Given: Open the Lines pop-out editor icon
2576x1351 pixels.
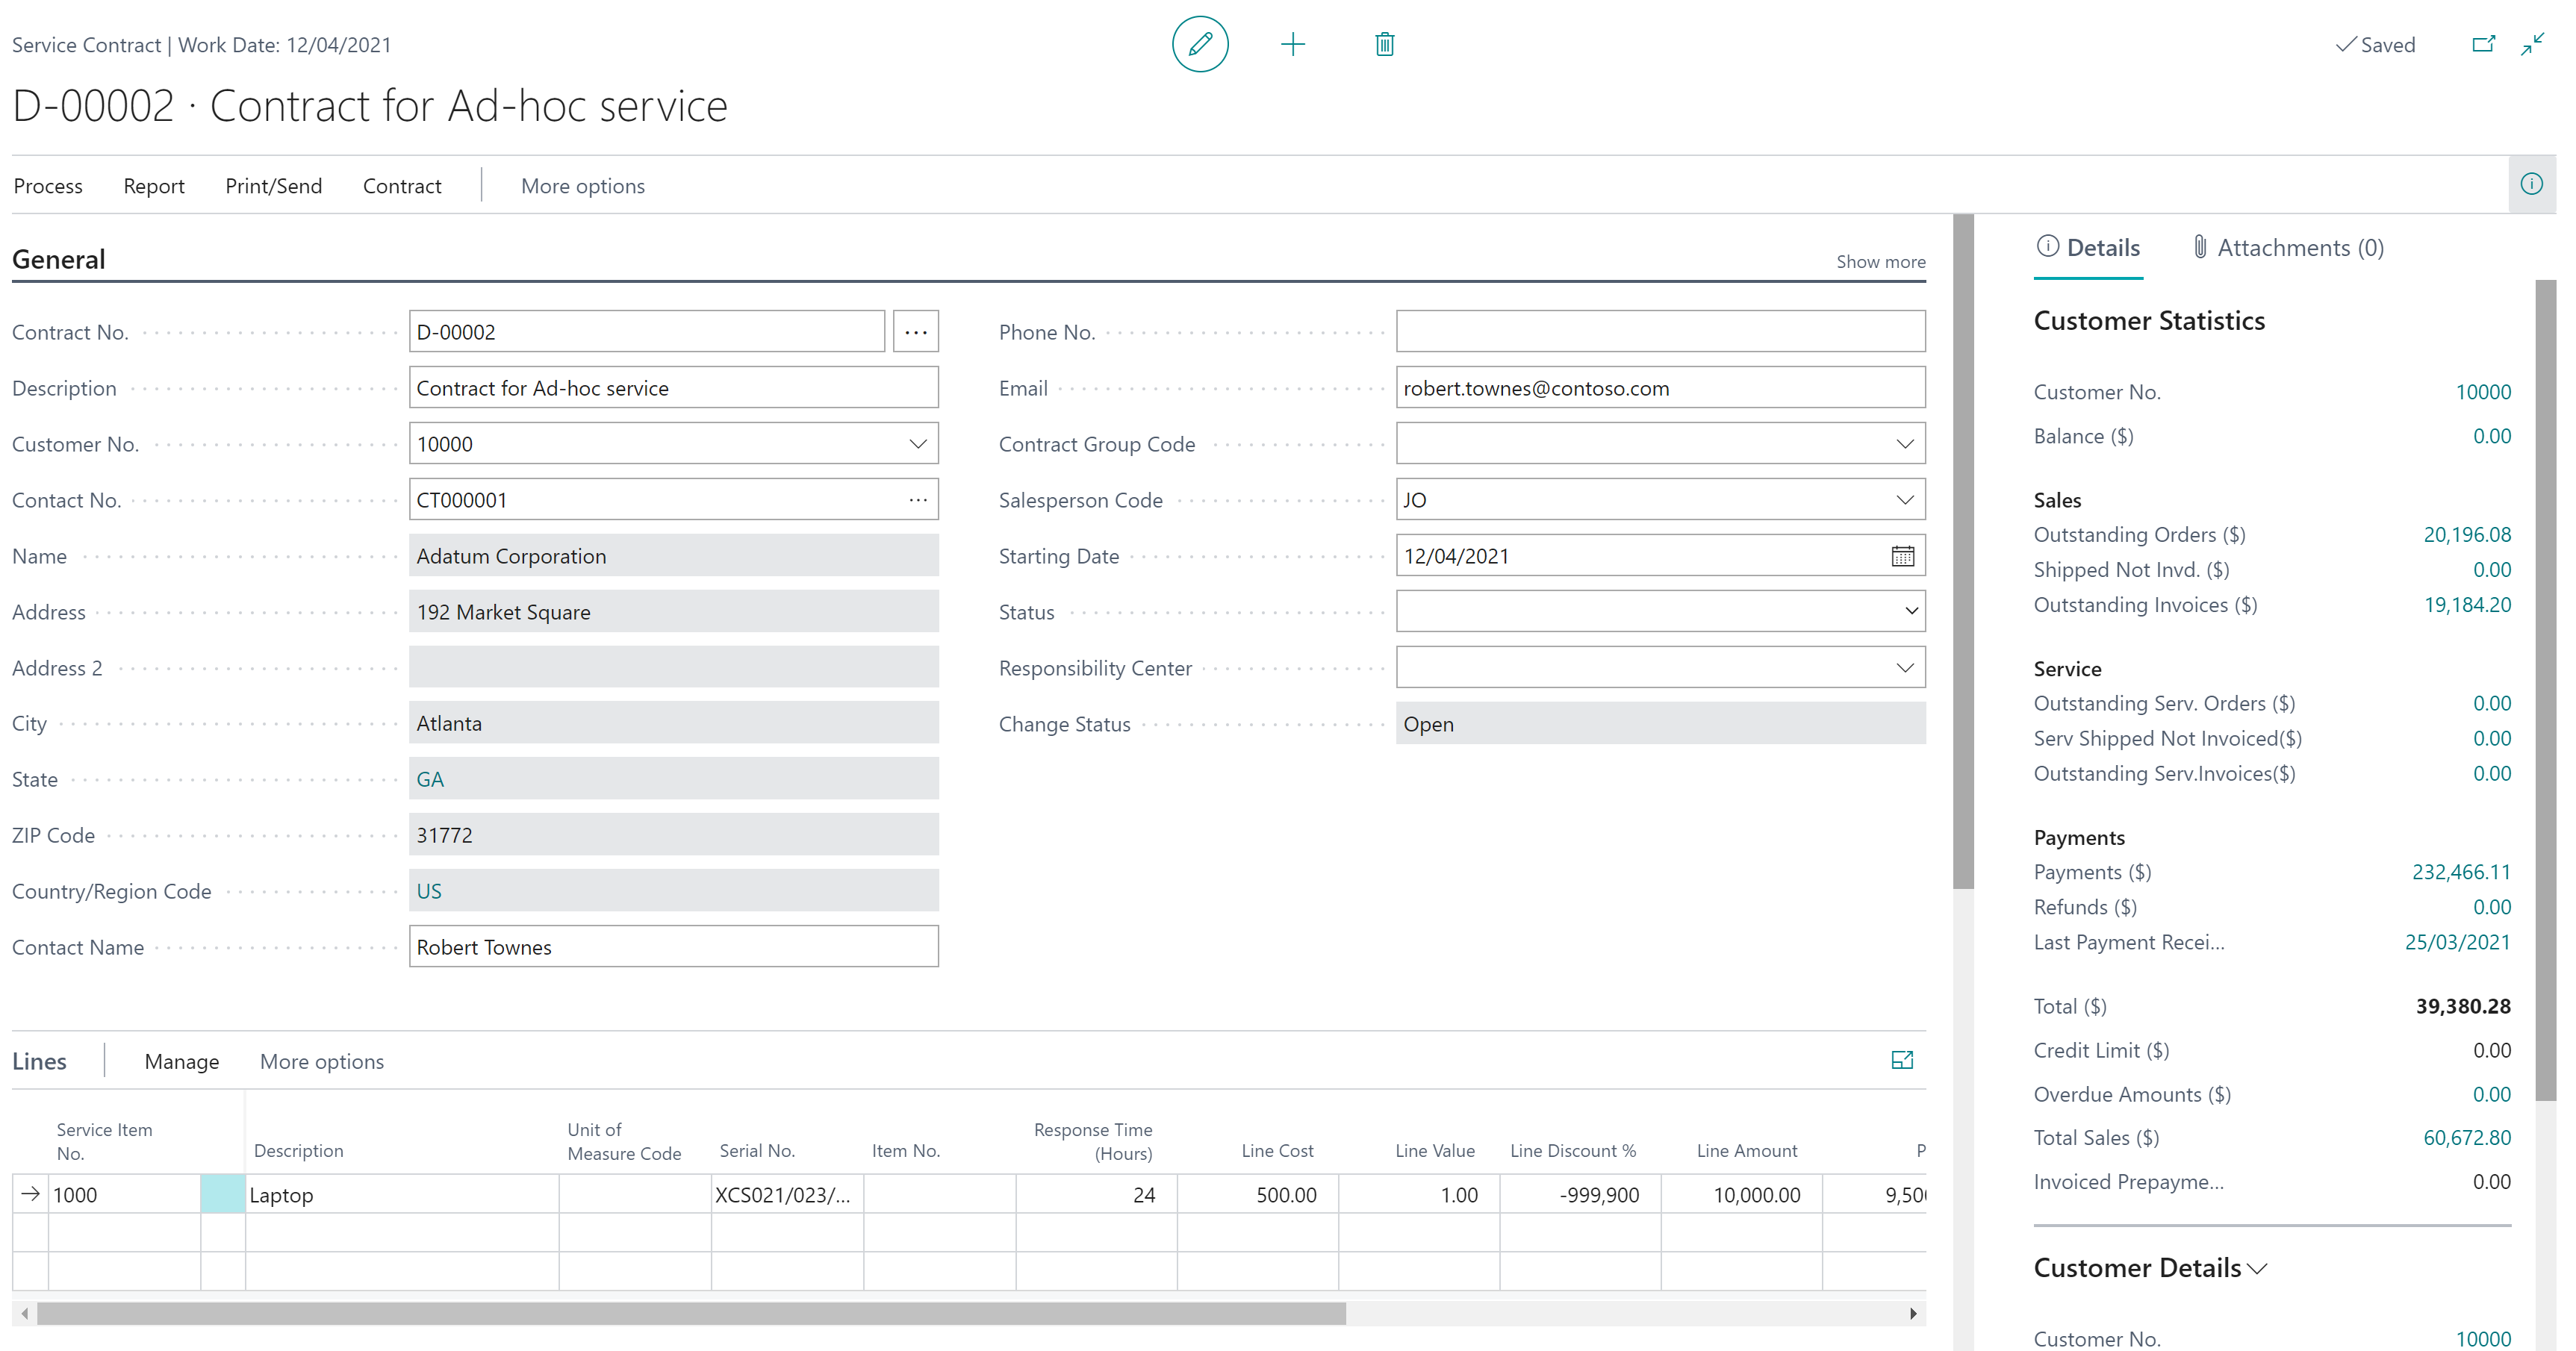Looking at the screenshot, I should click(1901, 1060).
